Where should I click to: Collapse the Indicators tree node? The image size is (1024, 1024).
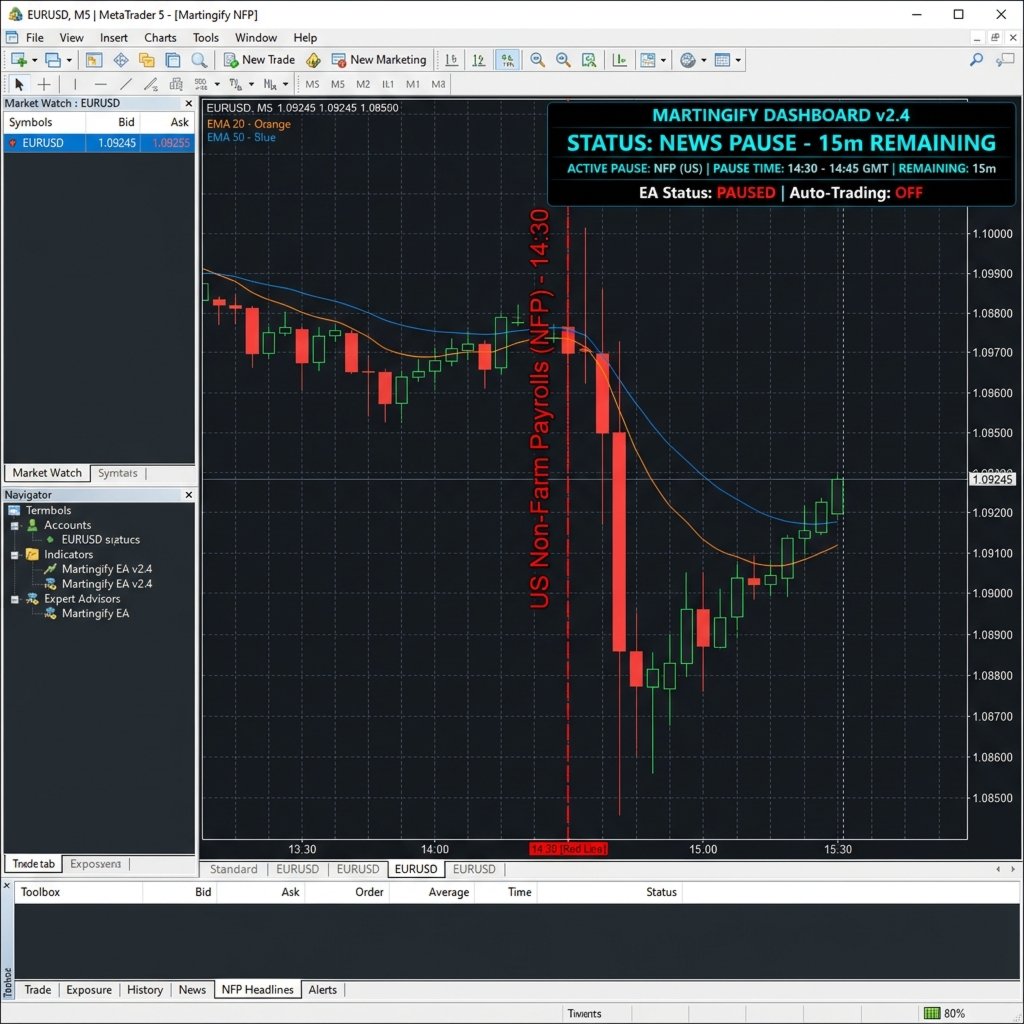(15, 555)
